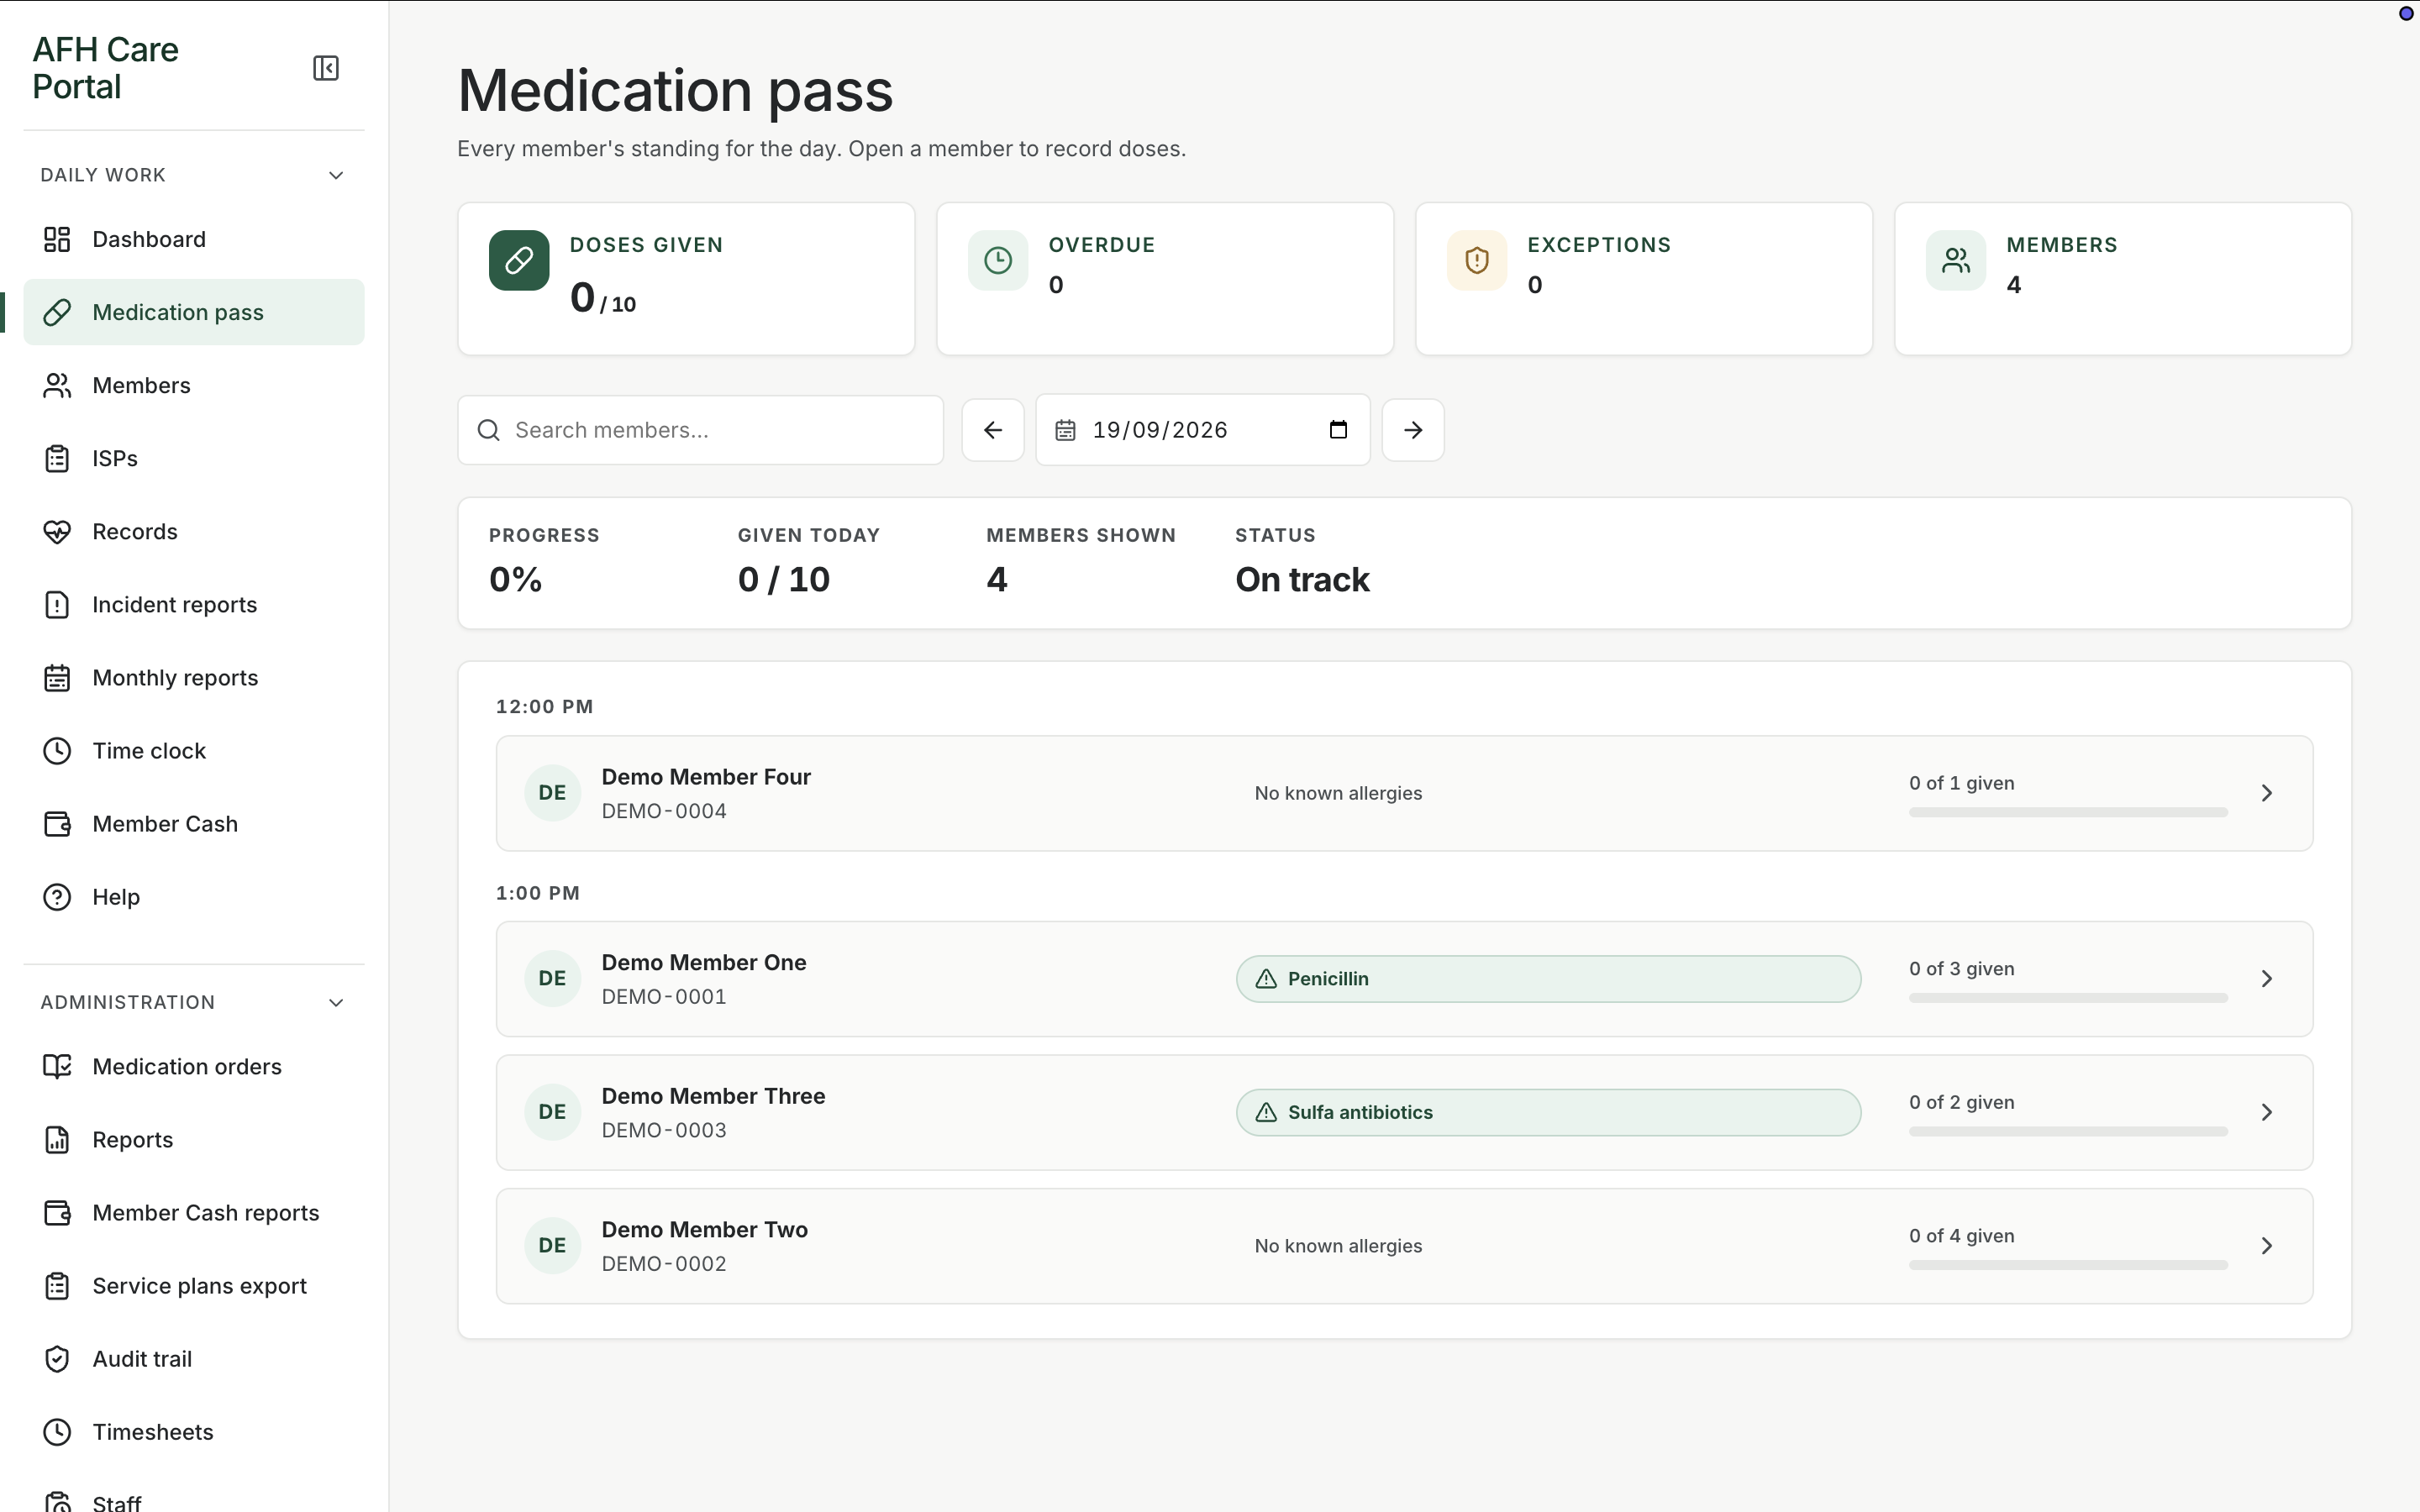Click the Penicillin allergy warning triangle
The width and height of the screenshot is (2420, 1512).
click(x=1266, y=979)
